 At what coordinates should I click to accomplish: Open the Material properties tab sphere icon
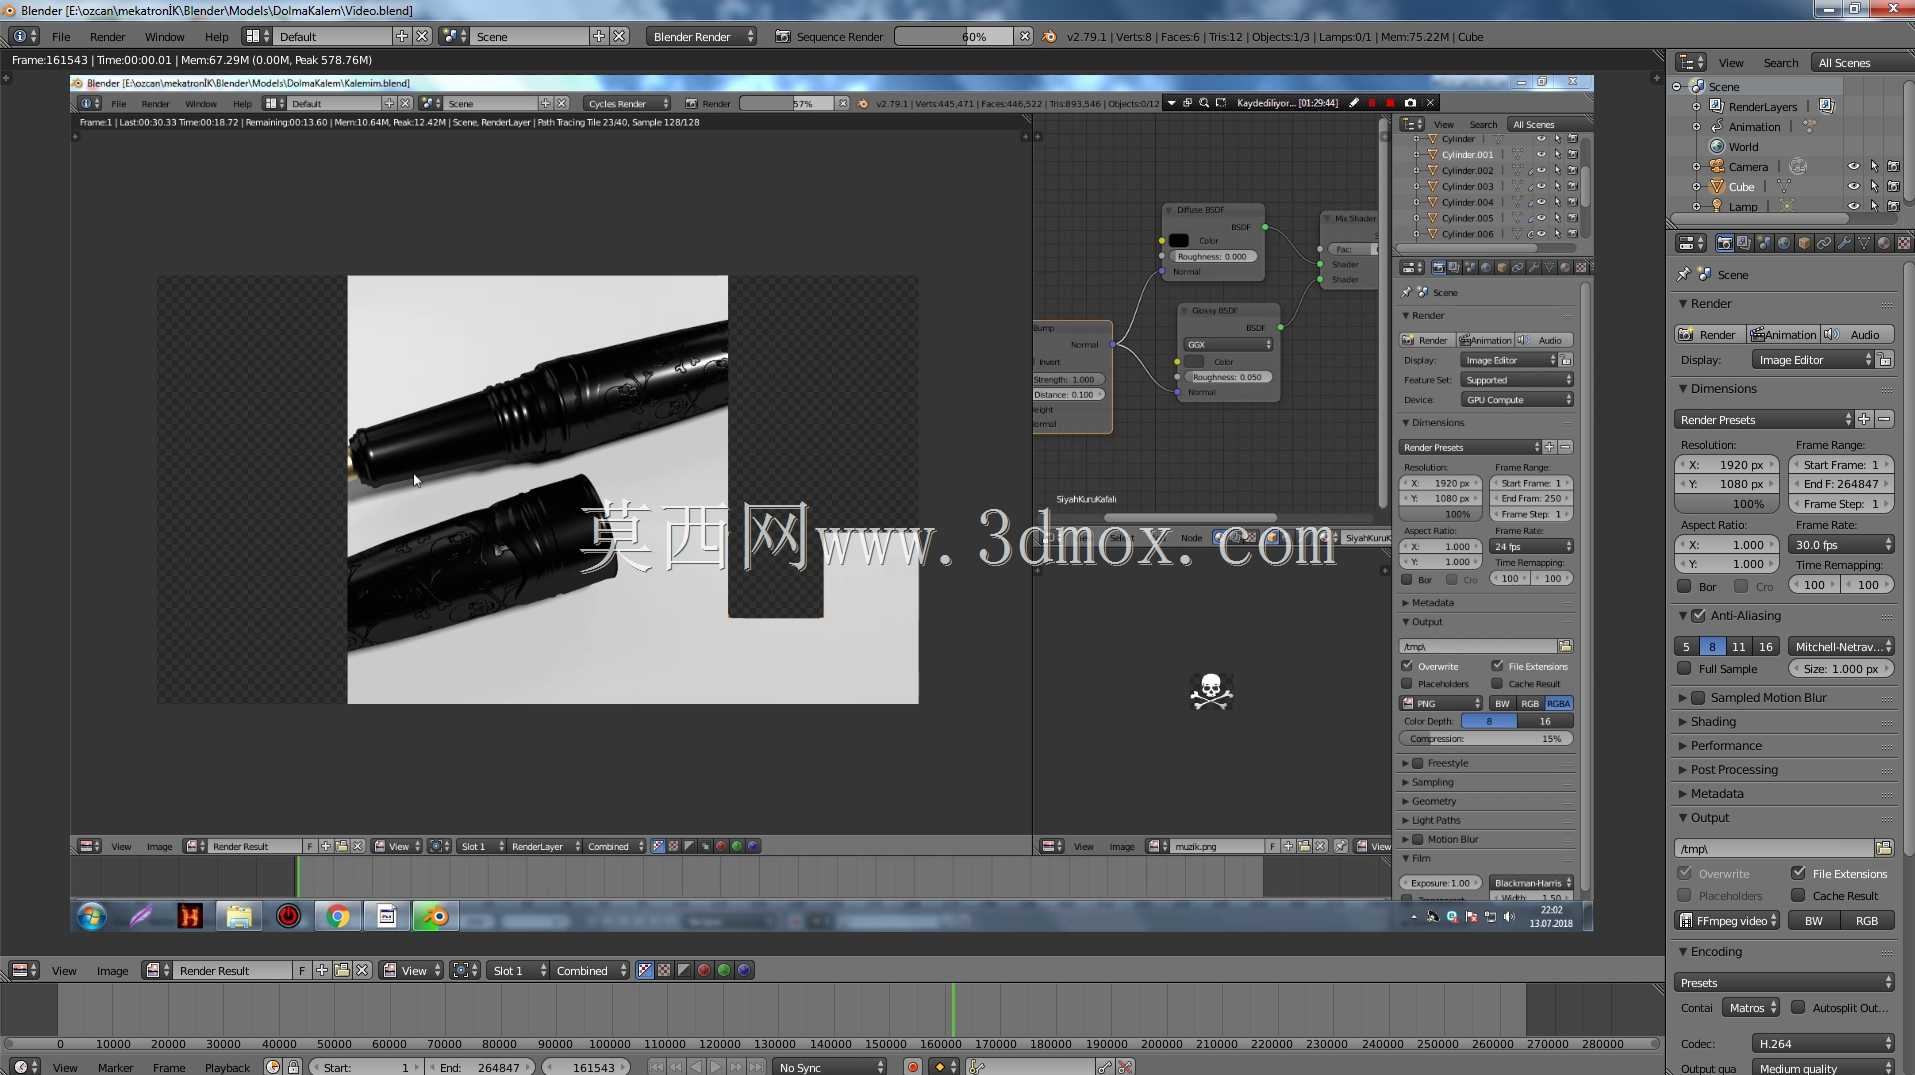1884,243
